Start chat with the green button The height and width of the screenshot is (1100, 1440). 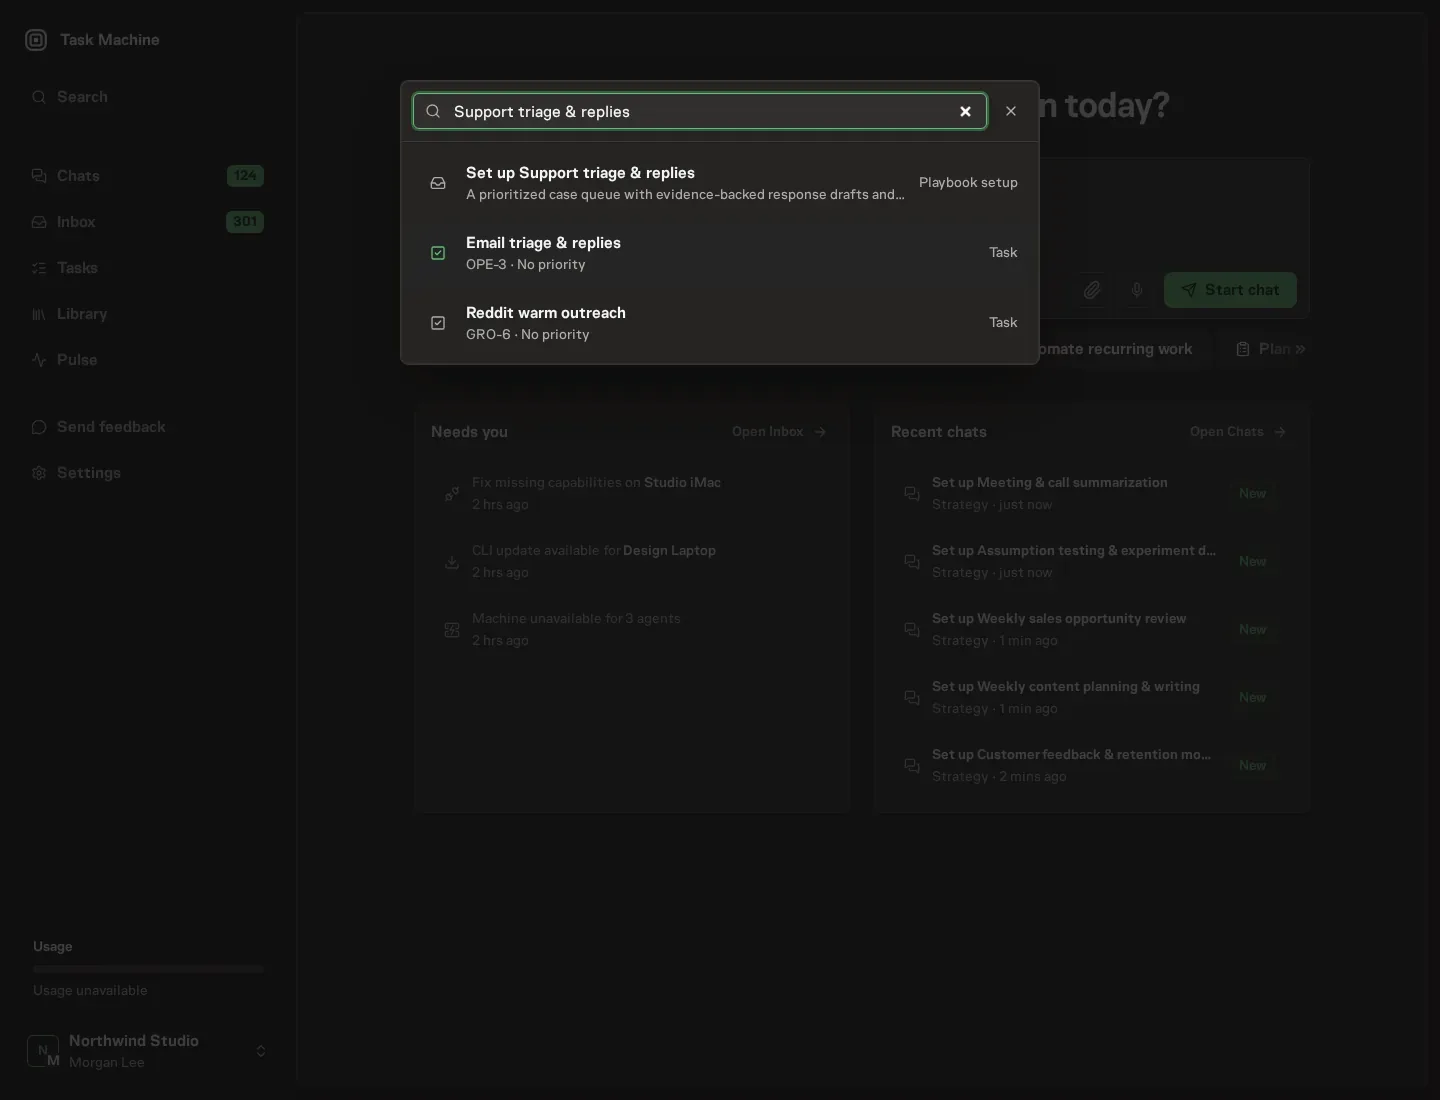point(1230,290)
